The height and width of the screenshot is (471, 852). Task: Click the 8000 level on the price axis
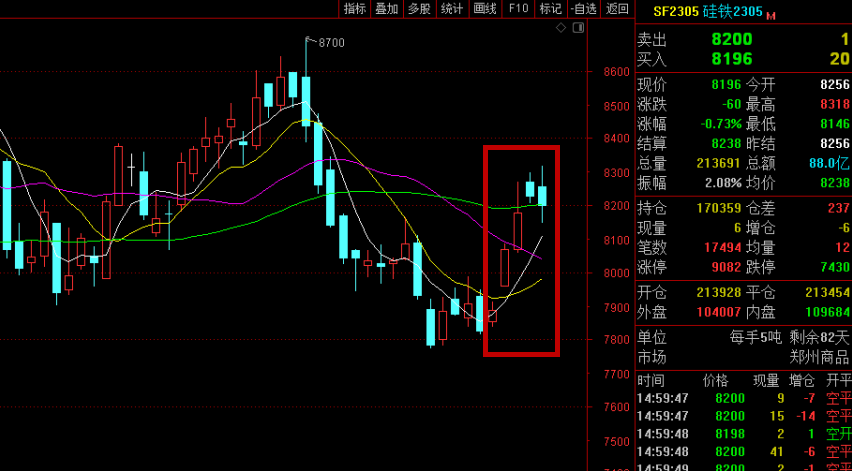(x=616, y=274)
